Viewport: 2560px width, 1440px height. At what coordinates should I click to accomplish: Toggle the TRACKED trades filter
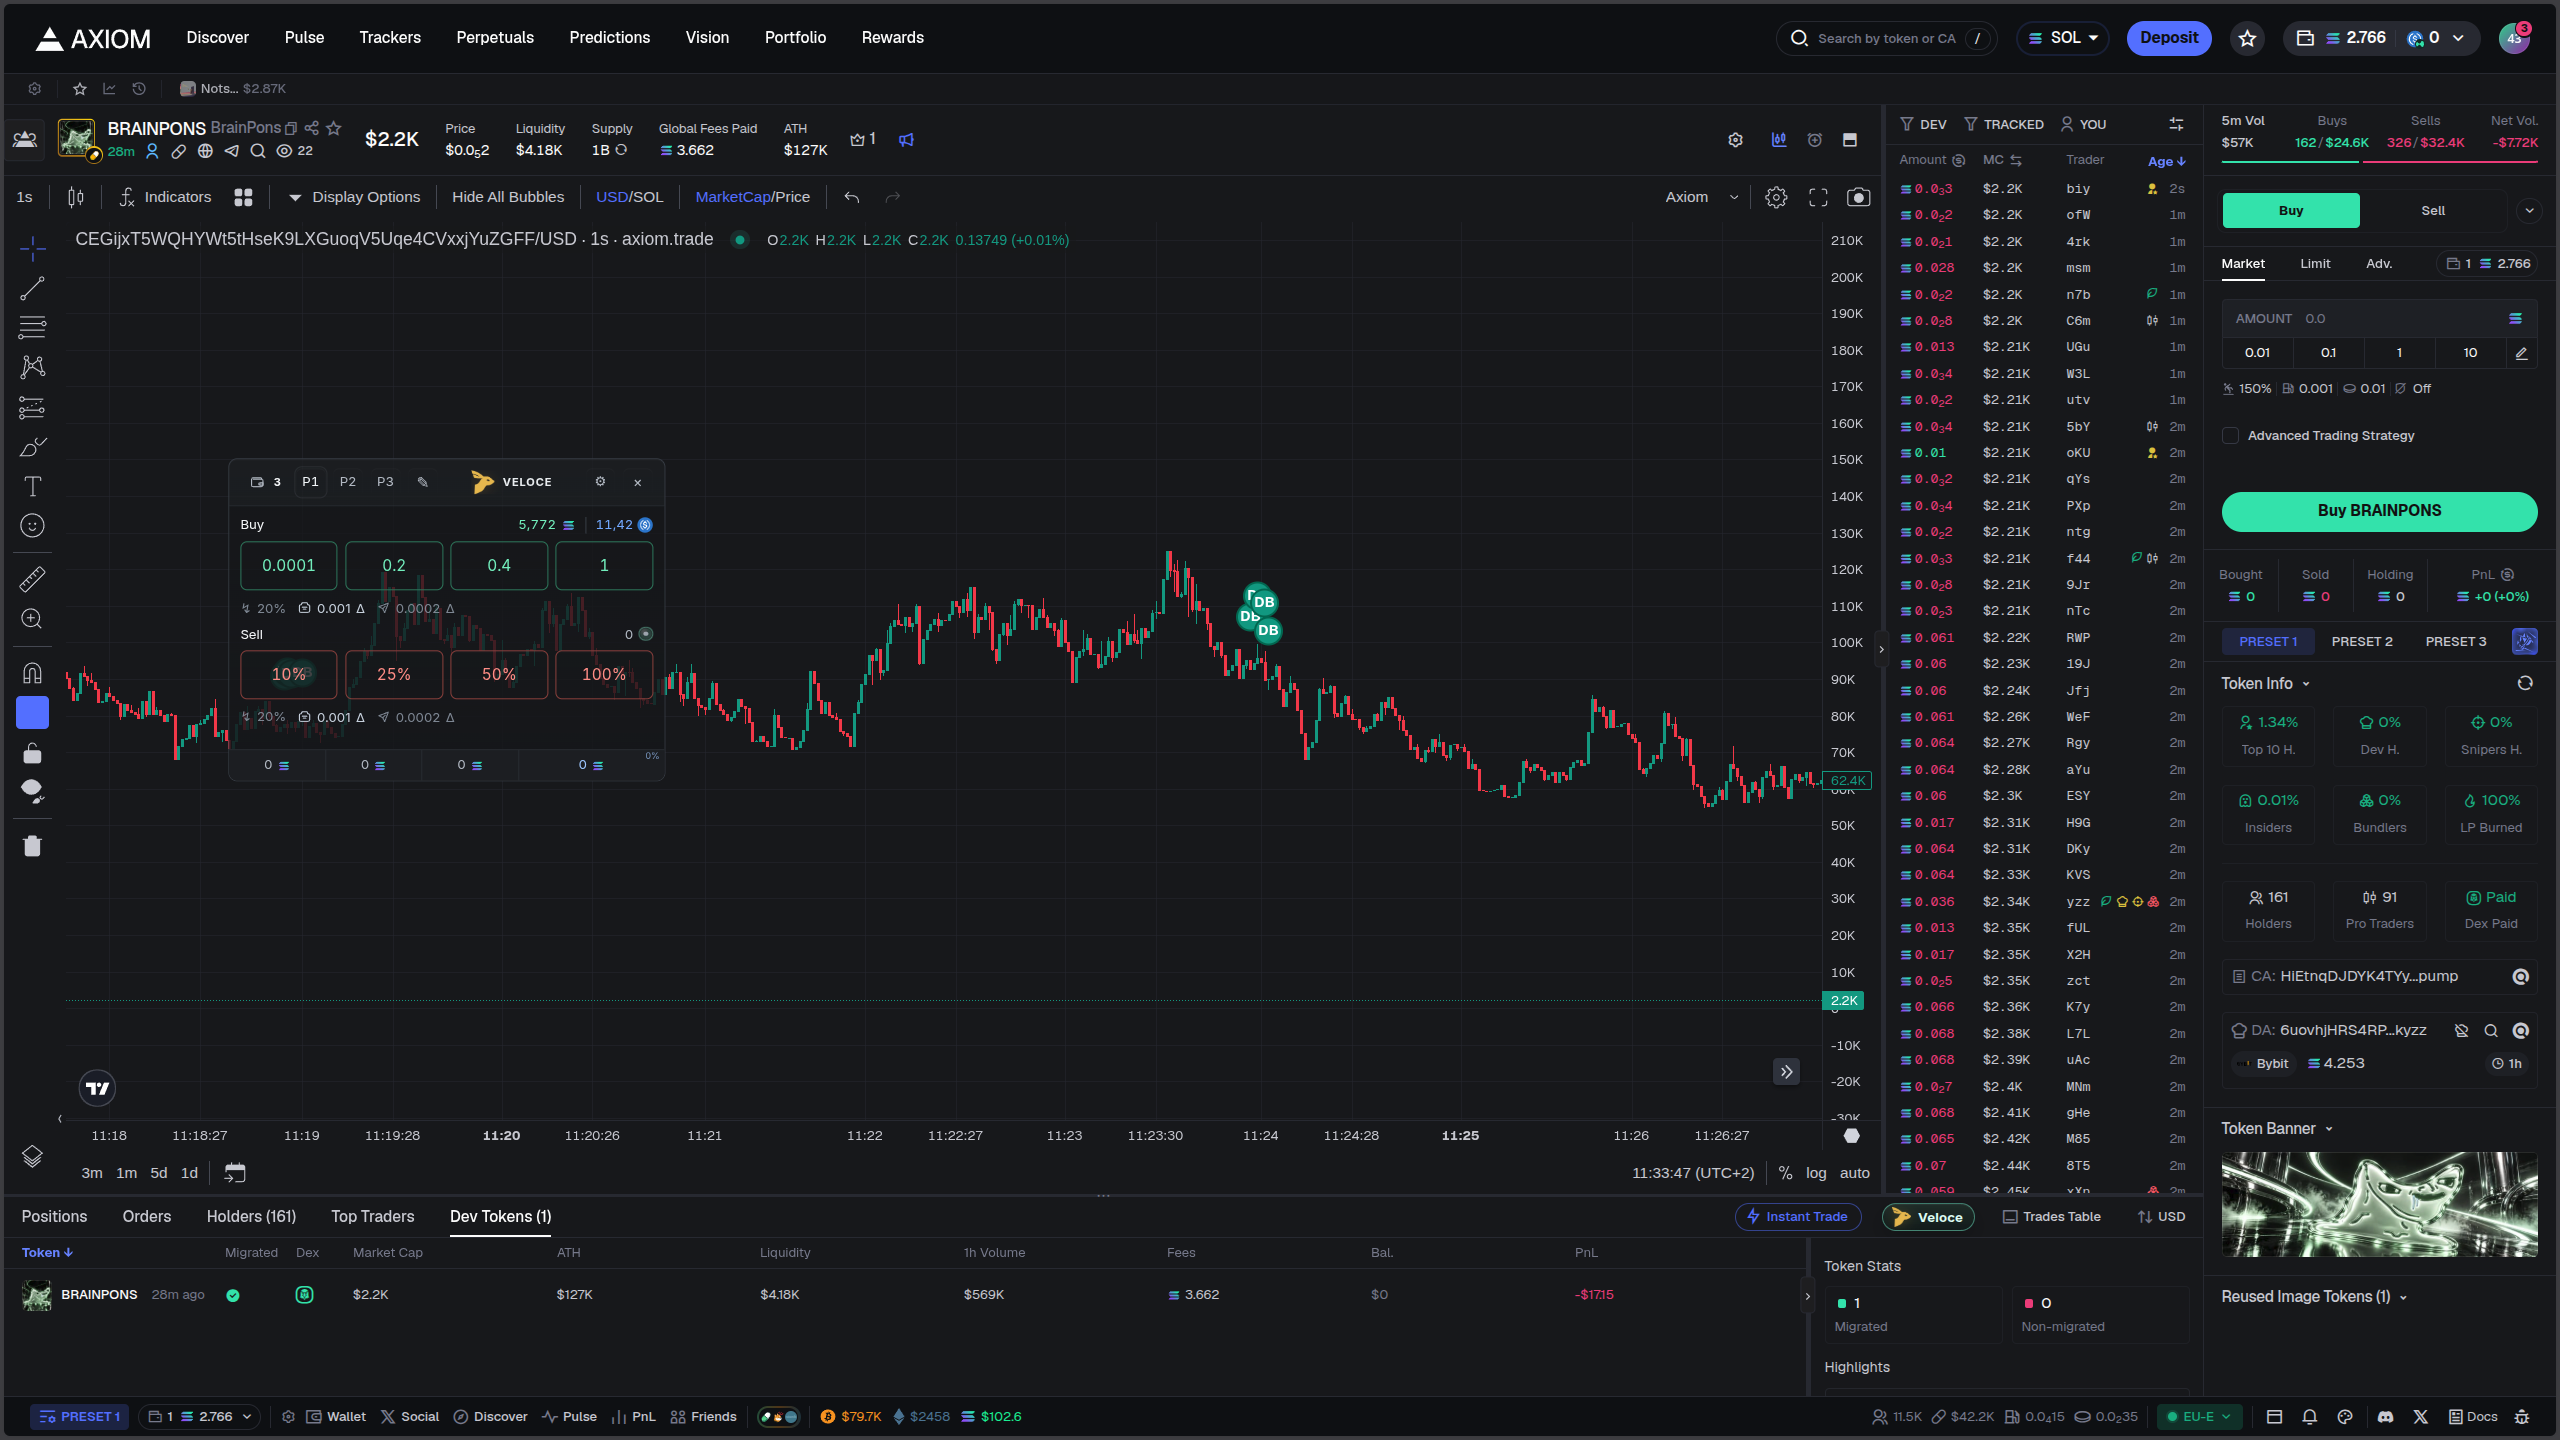(x=2004, y=124)
